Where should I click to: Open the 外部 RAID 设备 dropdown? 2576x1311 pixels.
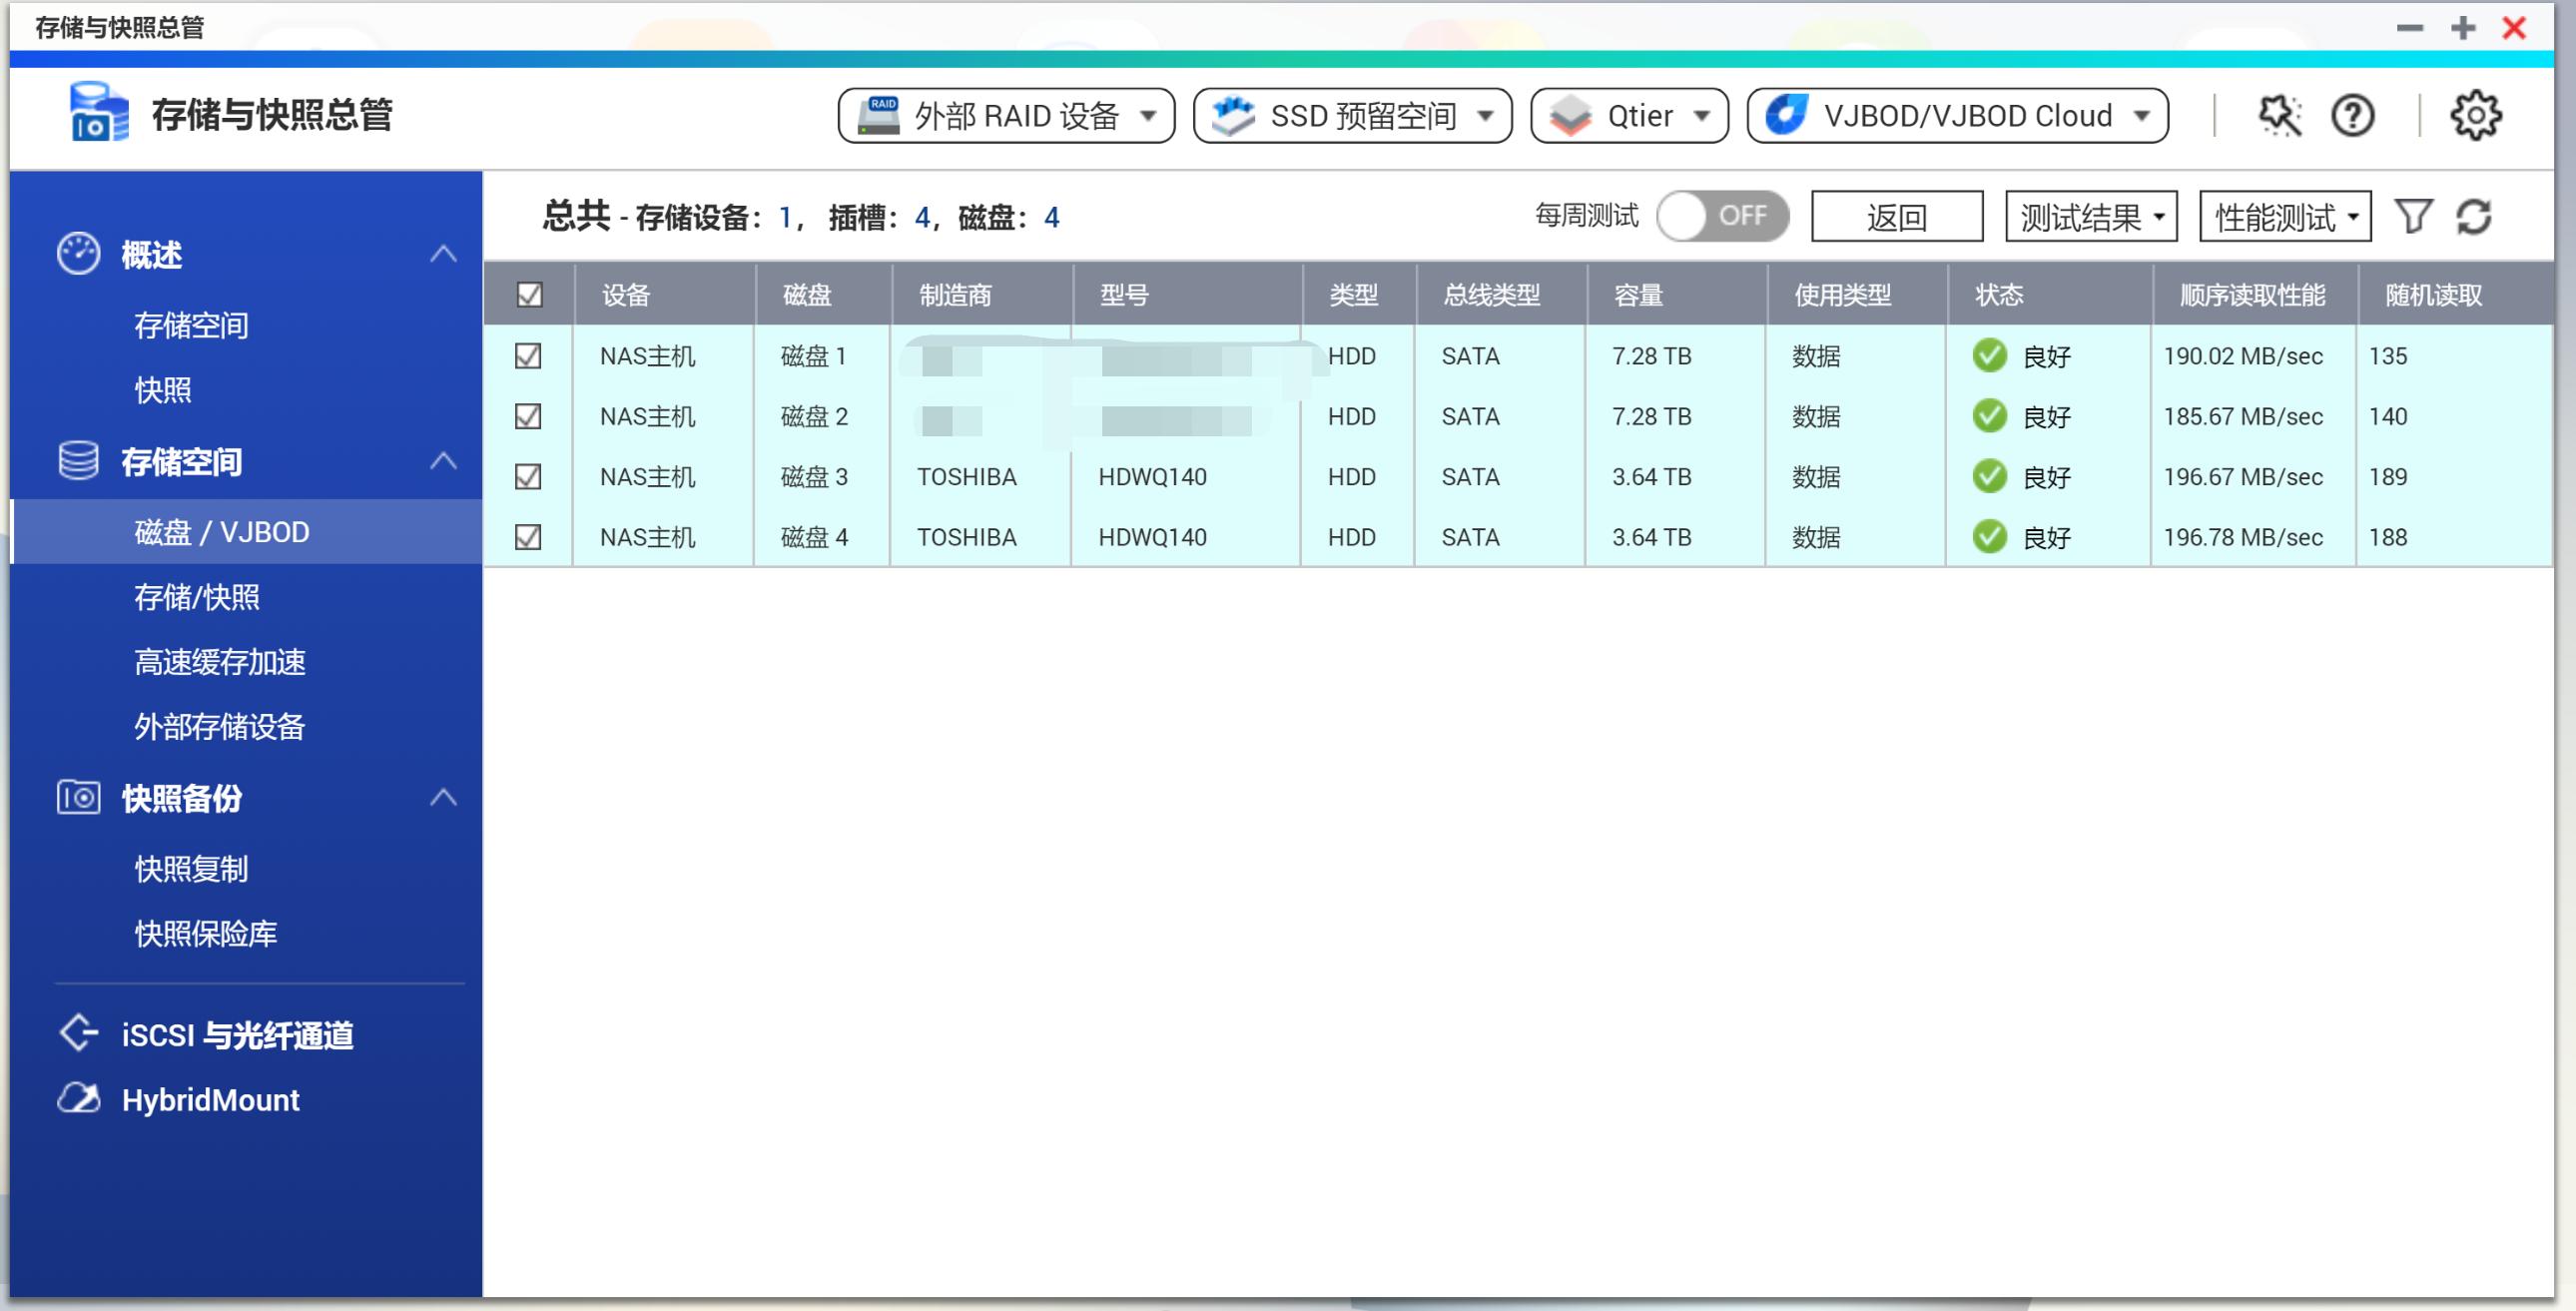[x=1005, y=115]
